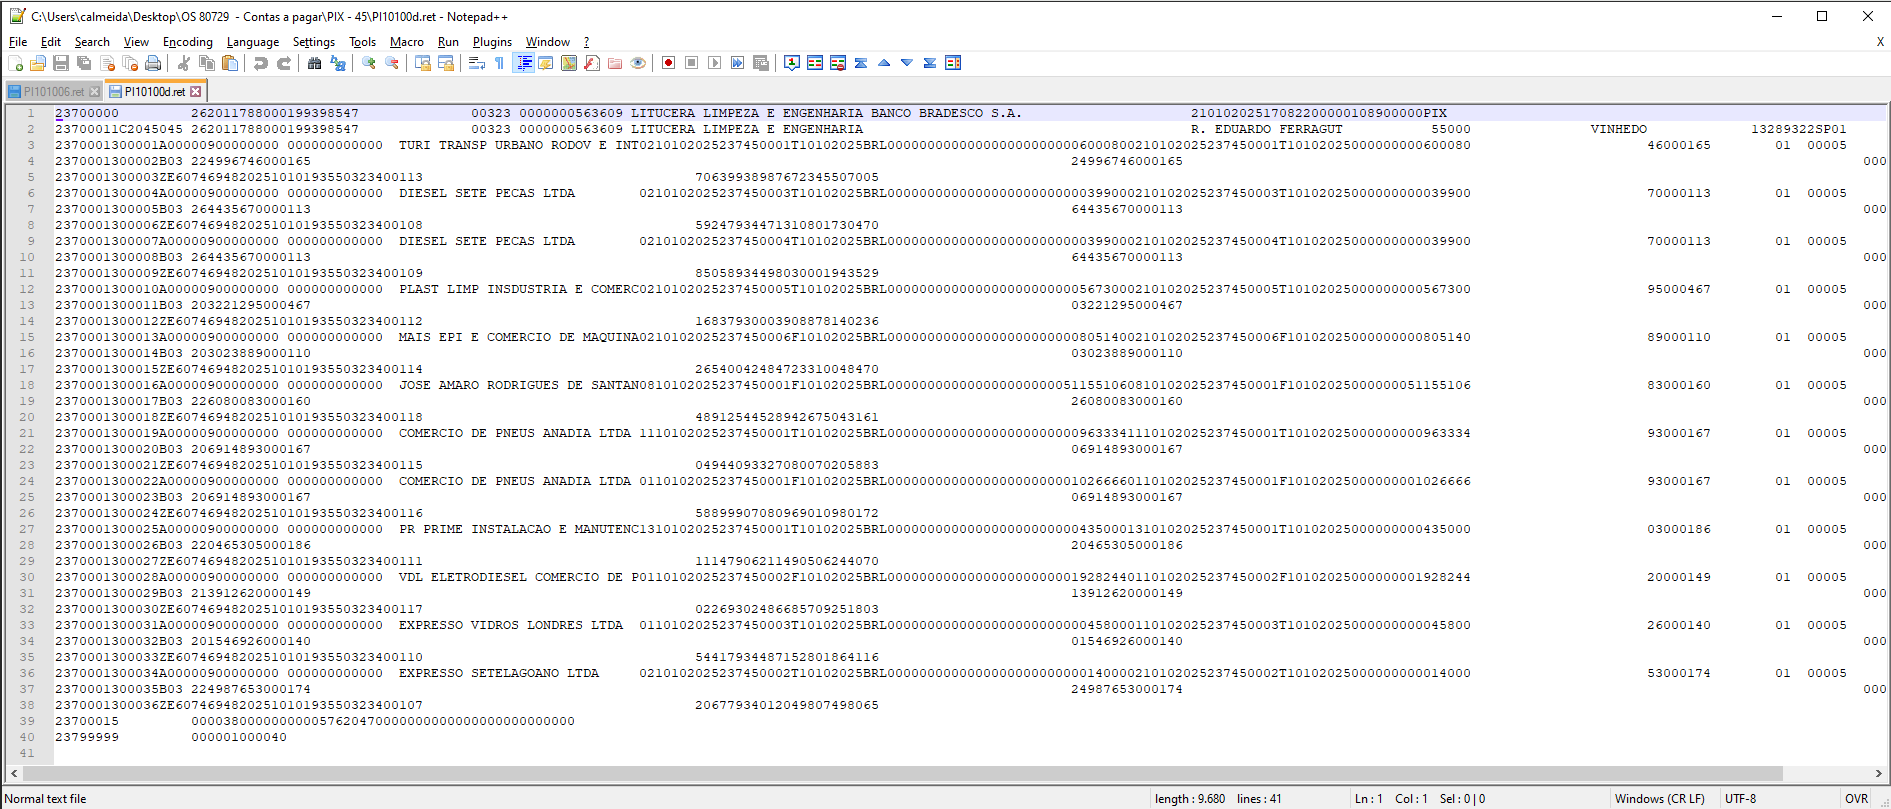
Task: Click the Undo arrow icon
Action: pyautogui.click(x=261, y=63)
